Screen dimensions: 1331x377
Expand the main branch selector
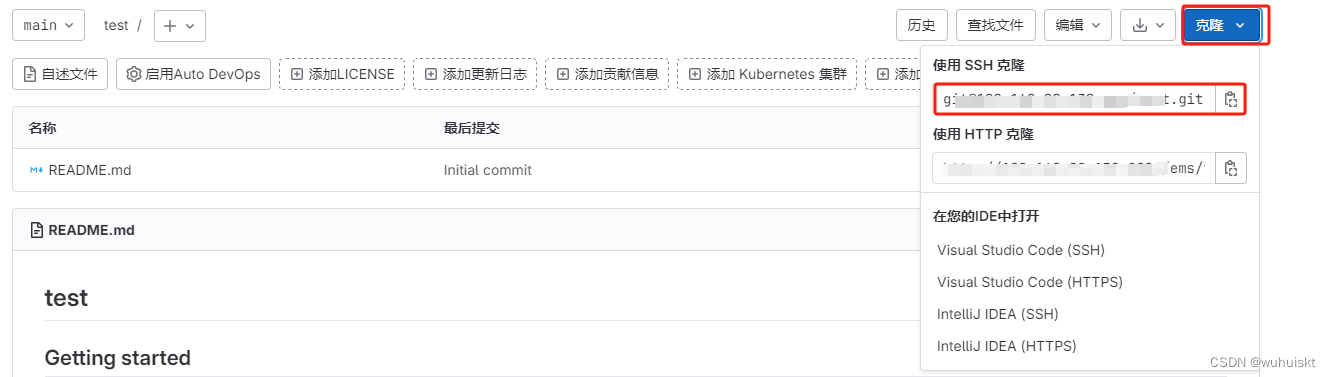(x=49, y=26)
